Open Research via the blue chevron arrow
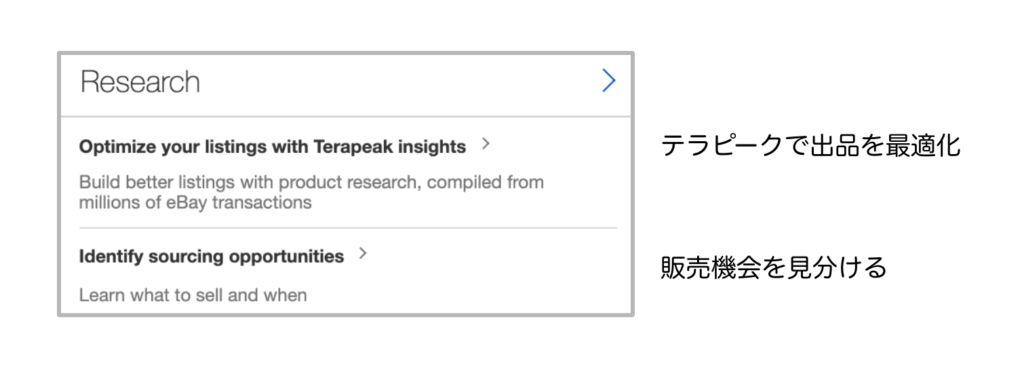 tap(609, 81)
